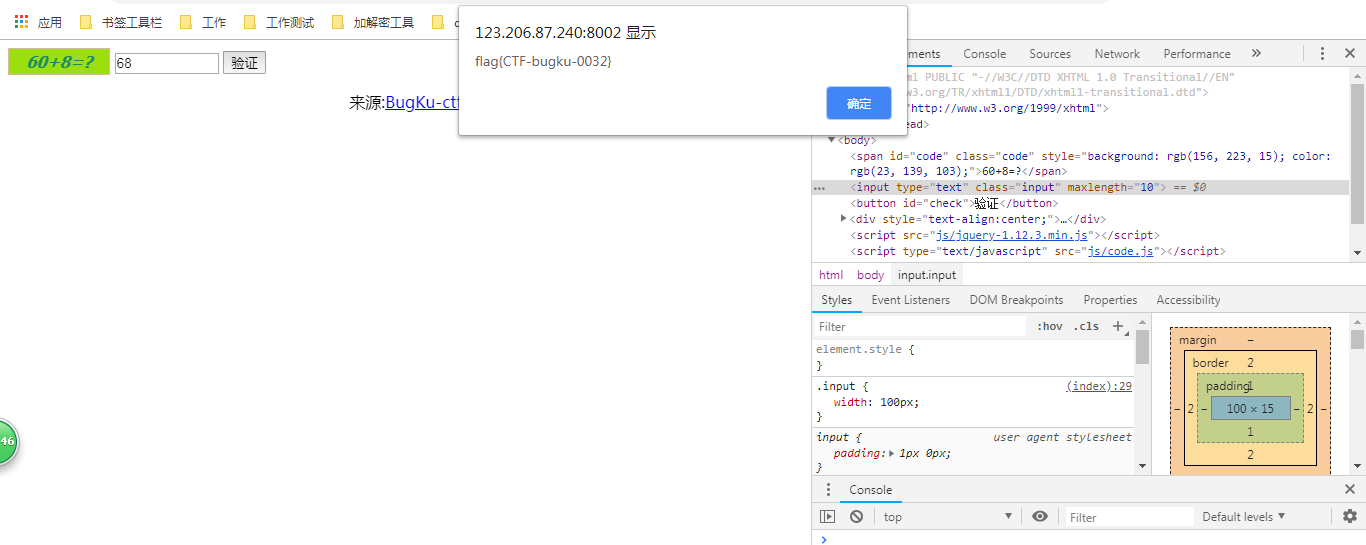The image size is (1366, 545).
Task: Click the Styles pane vertical scrollbar
Action: 1142,395
